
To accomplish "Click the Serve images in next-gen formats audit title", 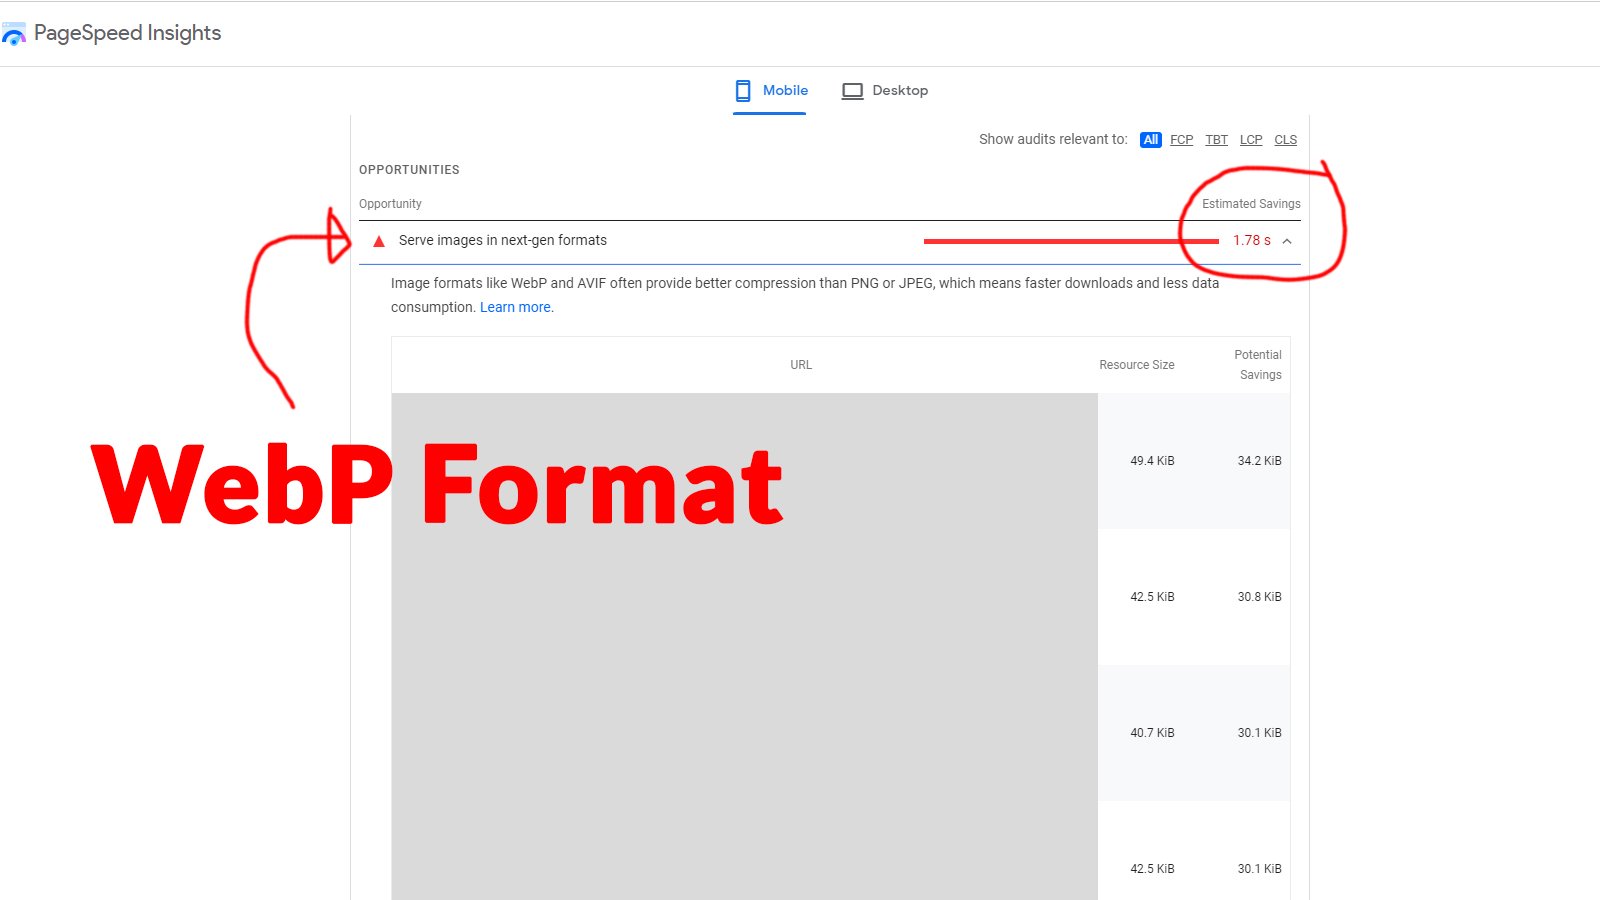I will tap(503, 240).
